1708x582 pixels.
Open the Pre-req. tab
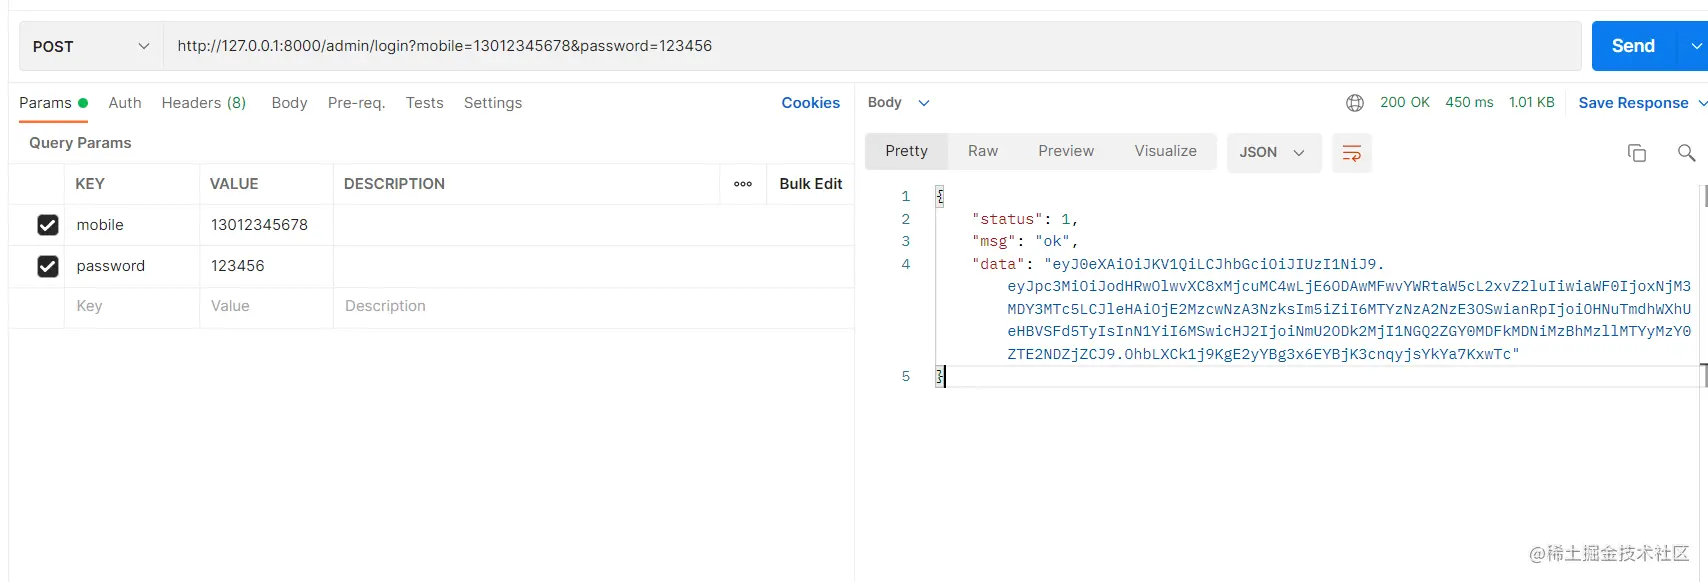pos(356,103)
